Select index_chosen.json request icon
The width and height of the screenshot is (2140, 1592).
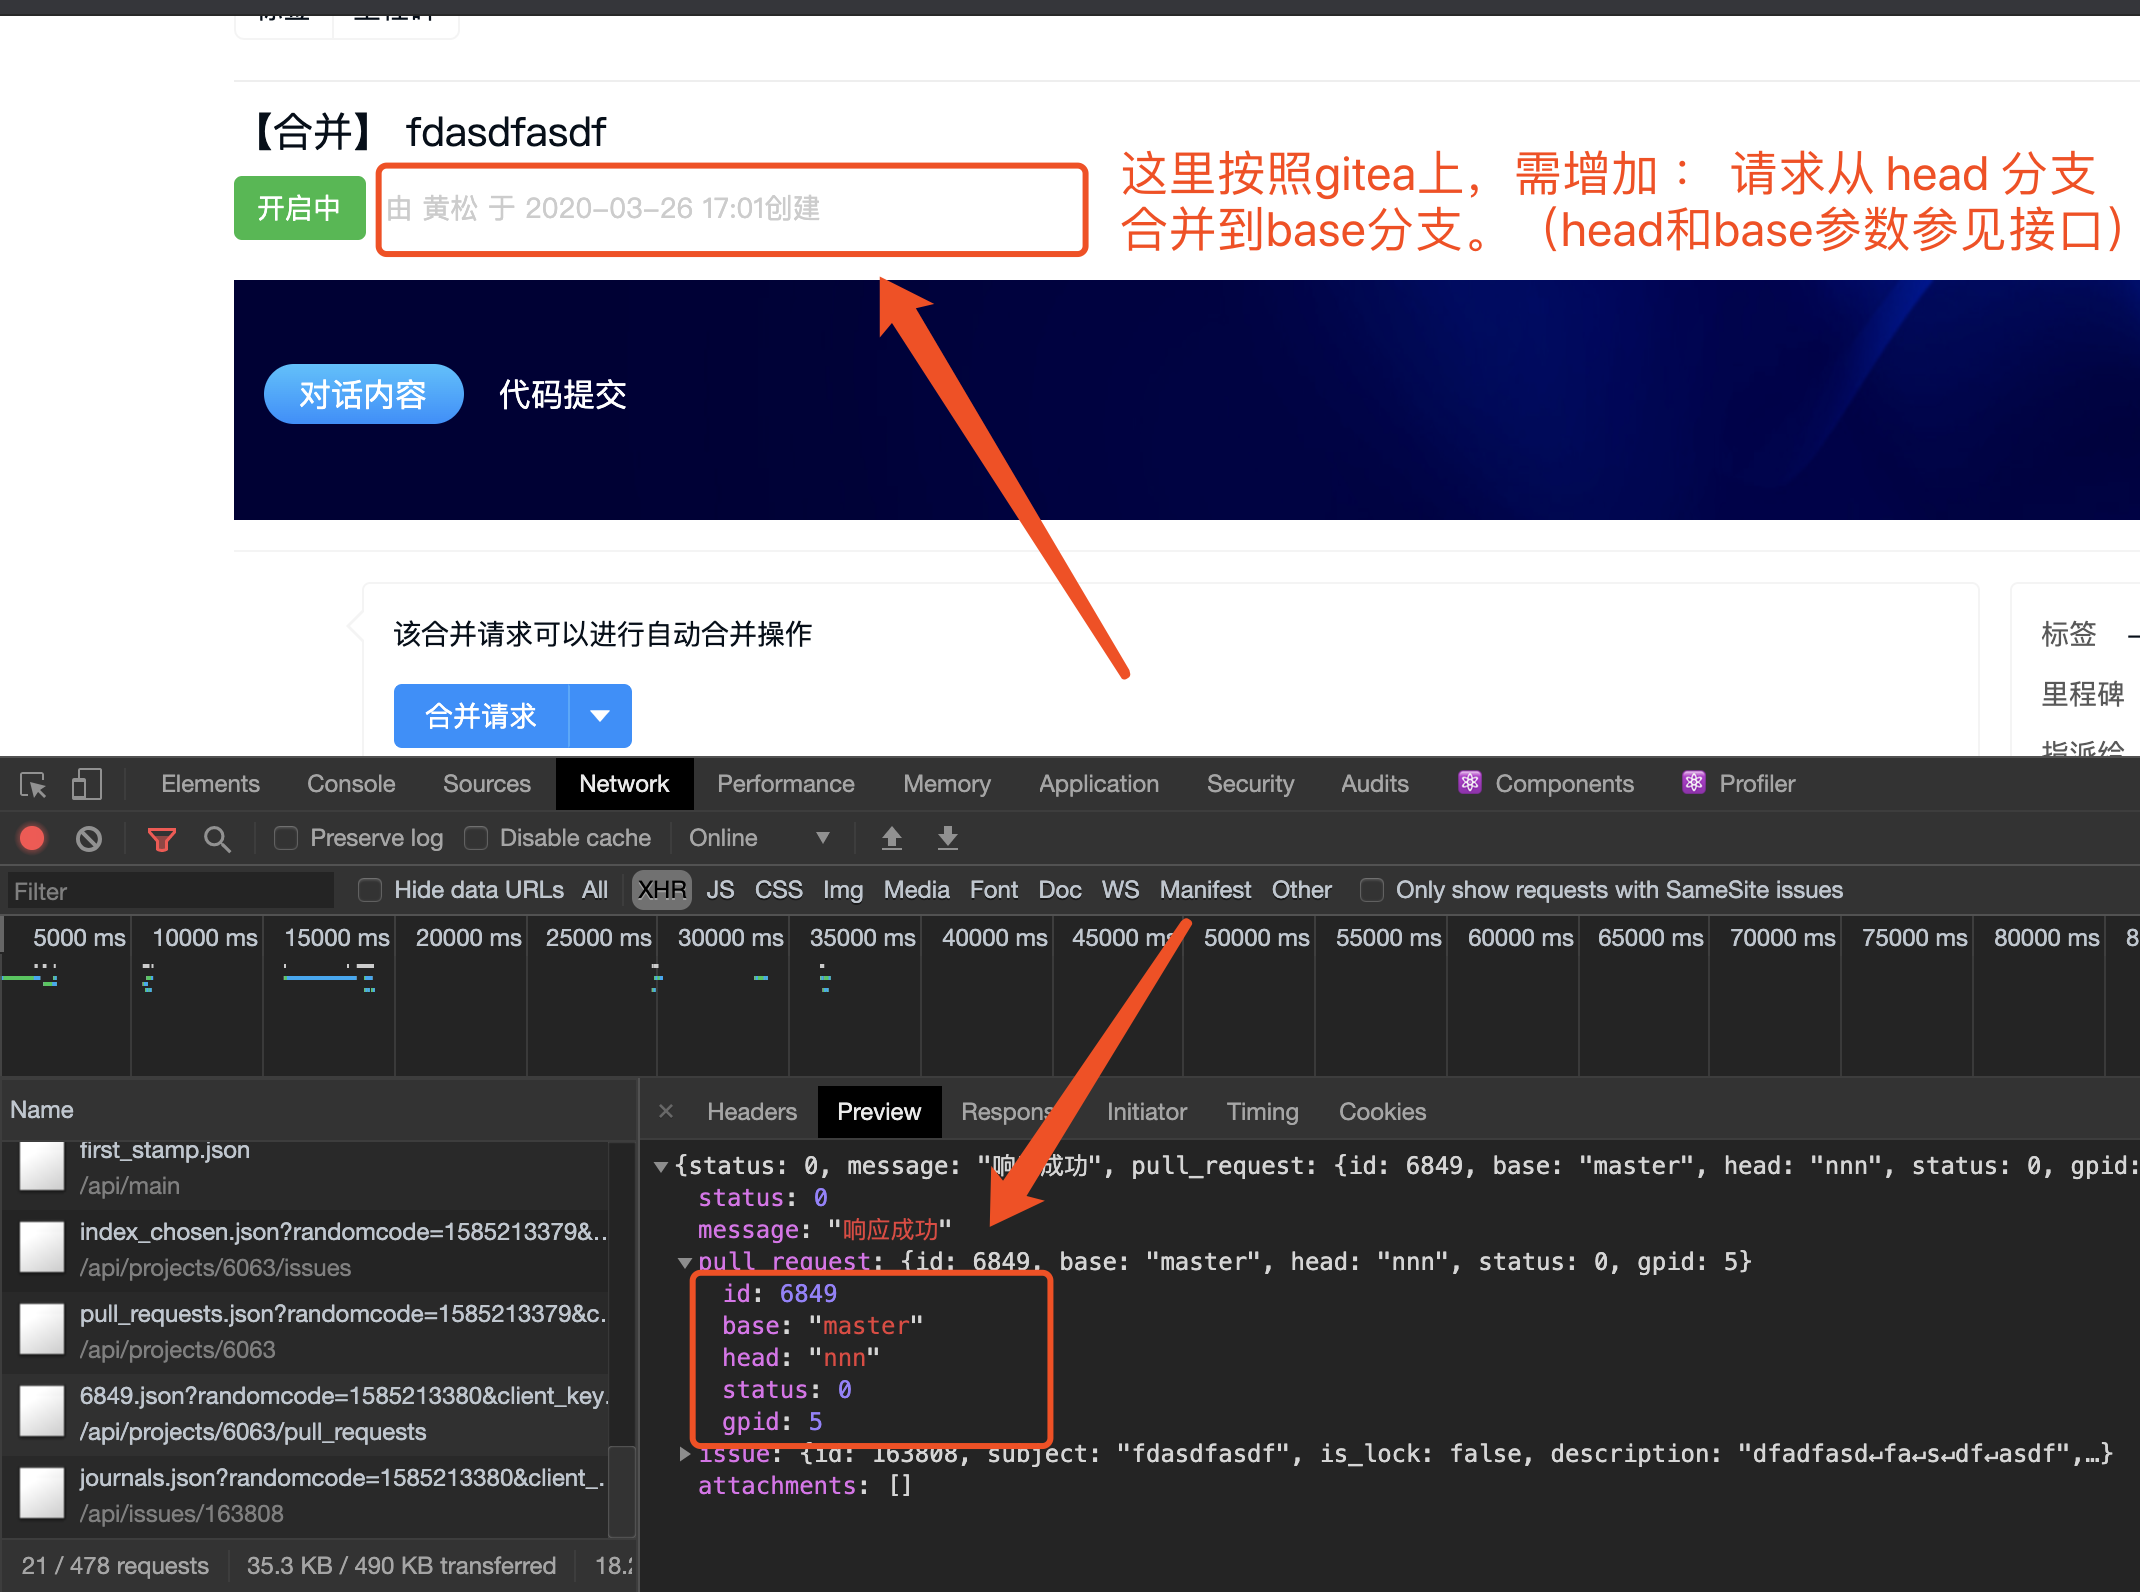(42, 1248)
